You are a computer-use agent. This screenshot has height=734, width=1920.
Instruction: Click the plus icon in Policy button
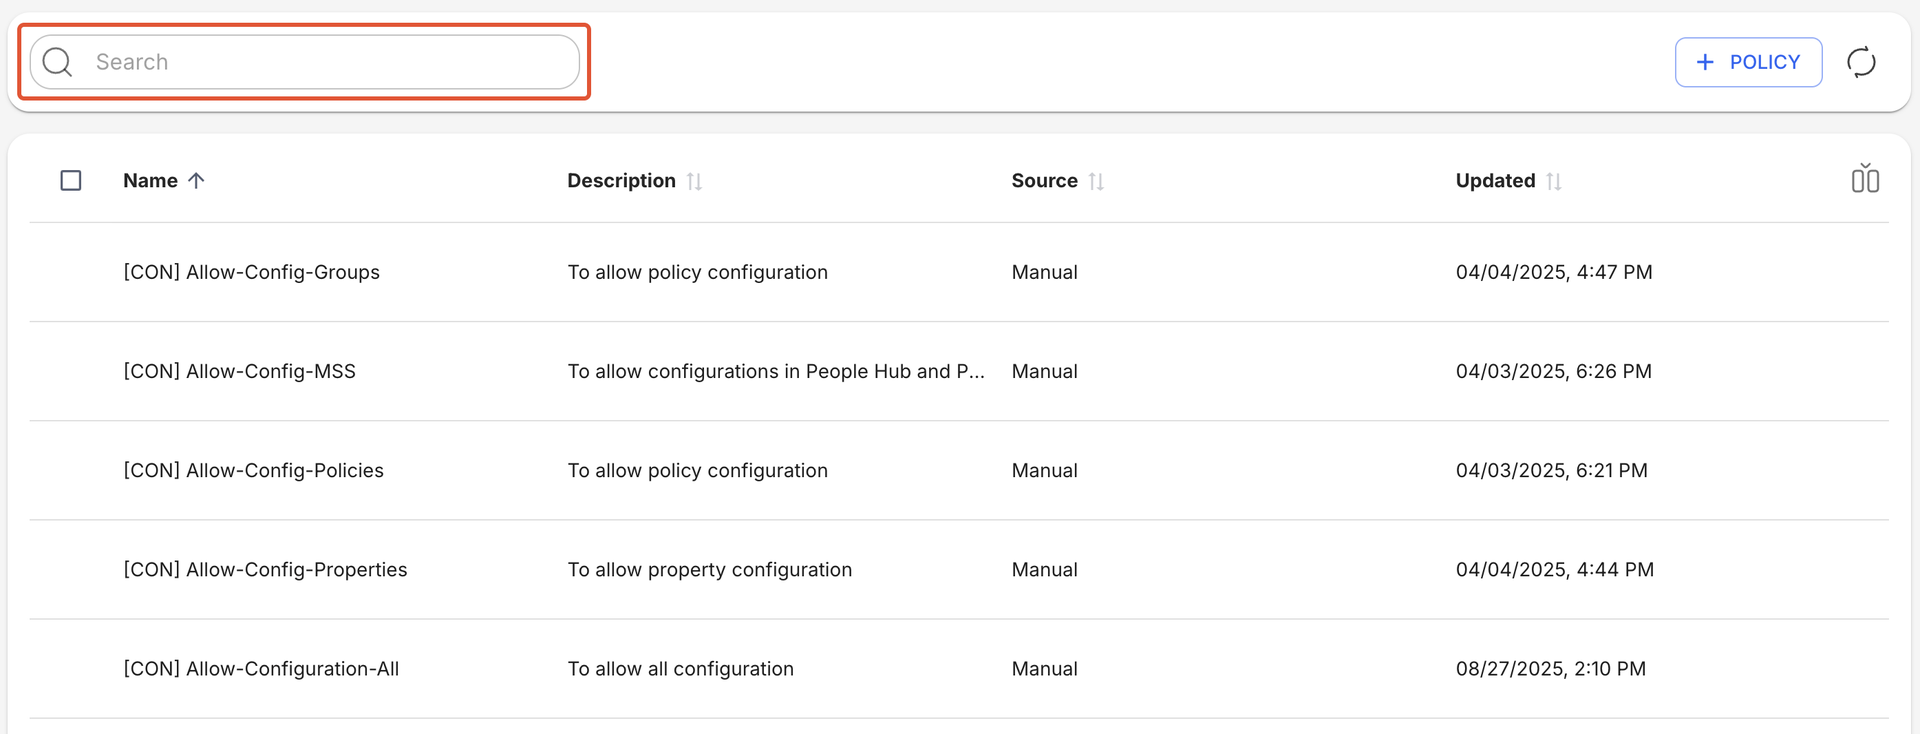click(x=1705, y=62)
